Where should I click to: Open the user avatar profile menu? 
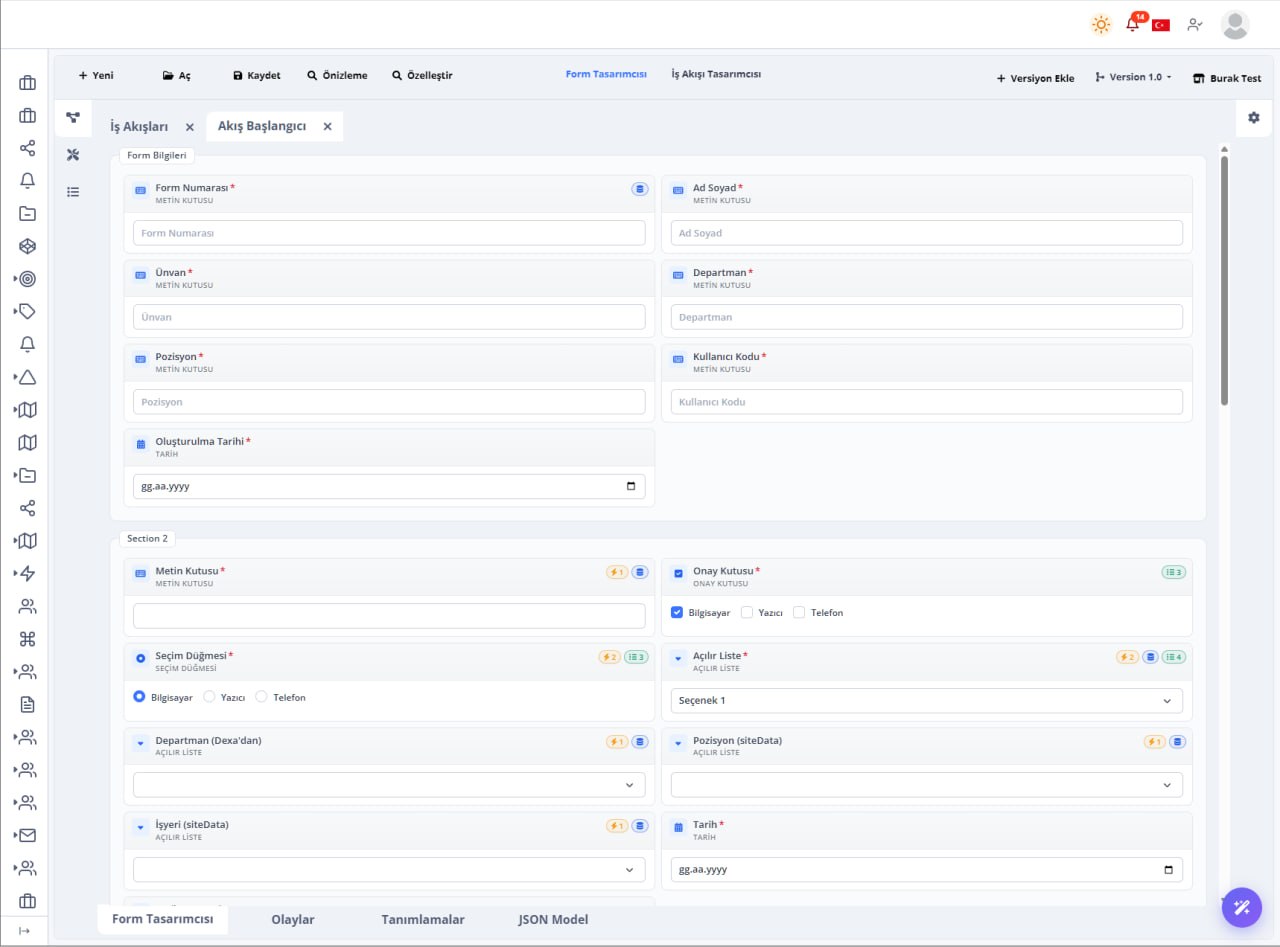tap(1235, 25)
